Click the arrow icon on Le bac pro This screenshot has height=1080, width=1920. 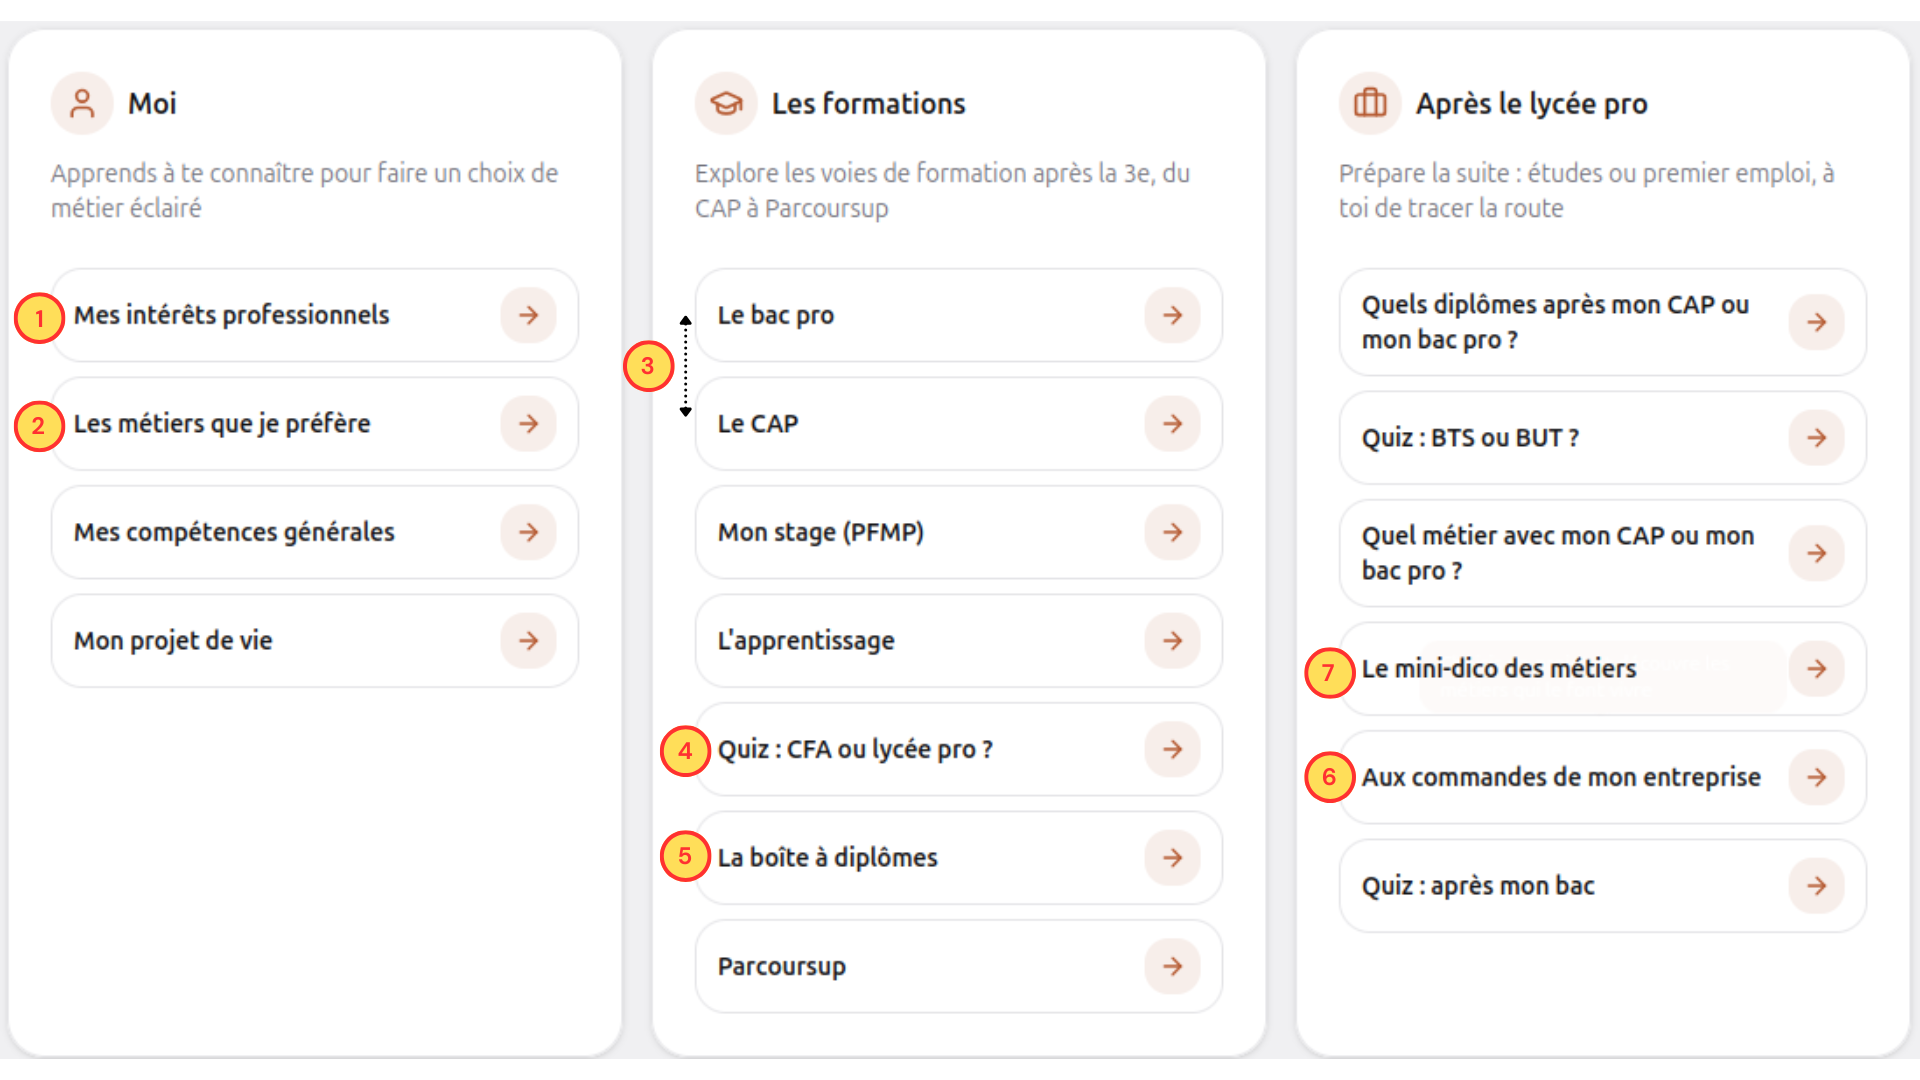[1172, 315]
